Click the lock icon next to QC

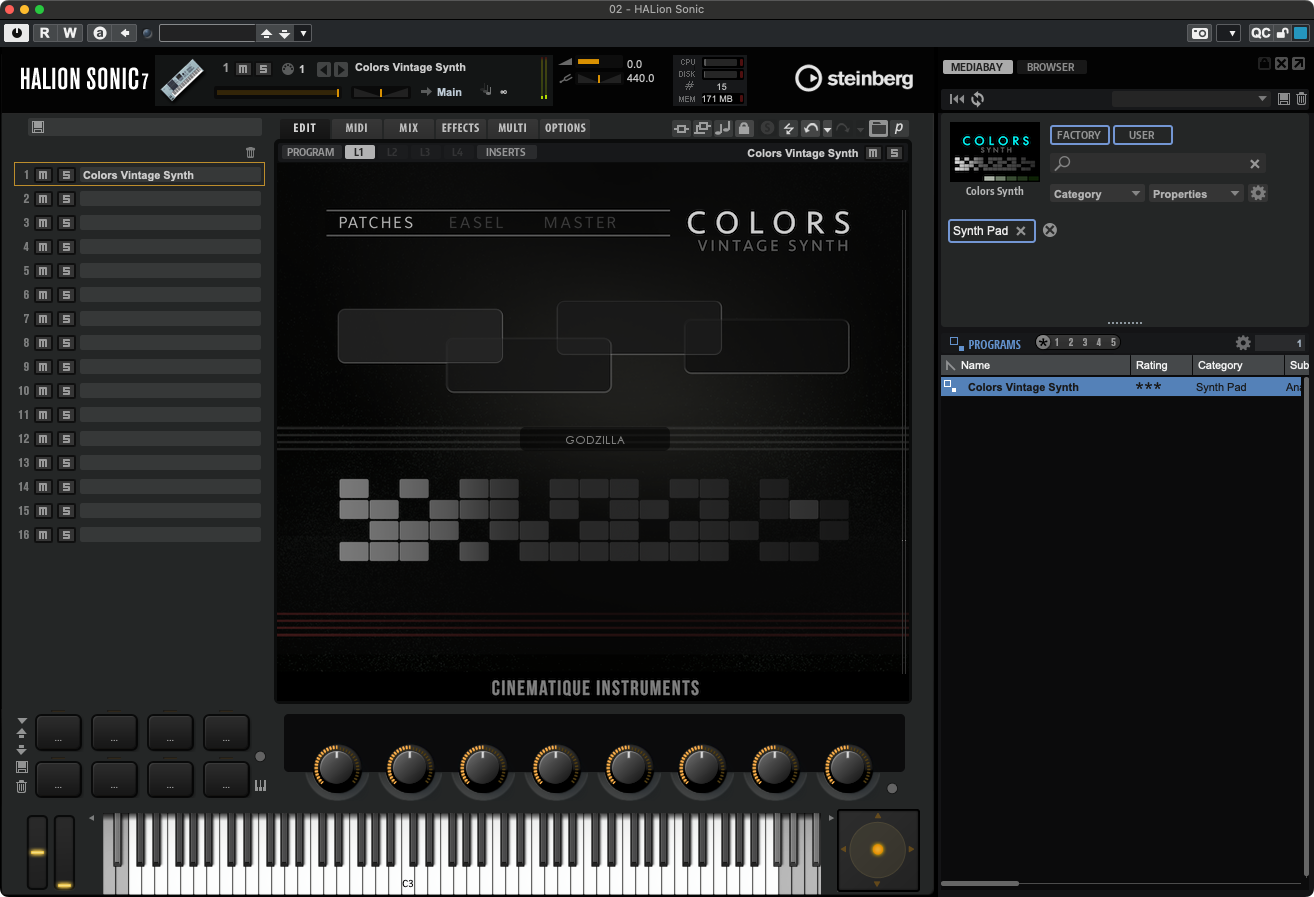coord(1282,33)
